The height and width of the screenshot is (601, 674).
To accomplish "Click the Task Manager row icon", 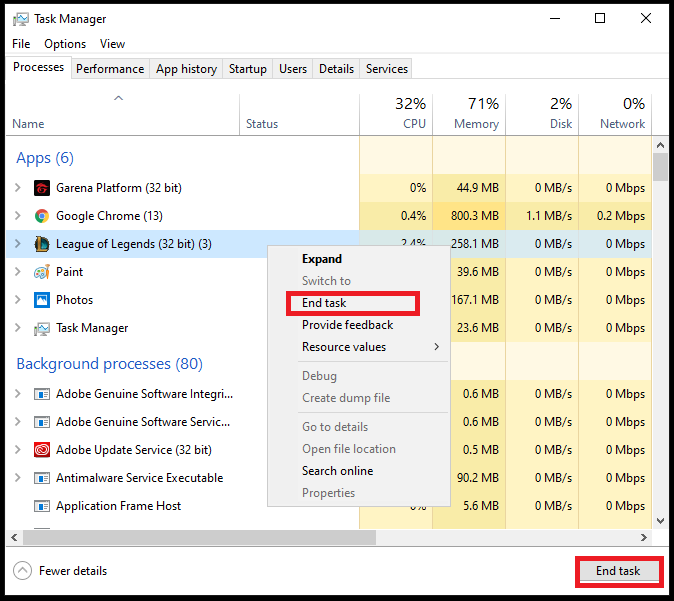I will pos(42,328).
